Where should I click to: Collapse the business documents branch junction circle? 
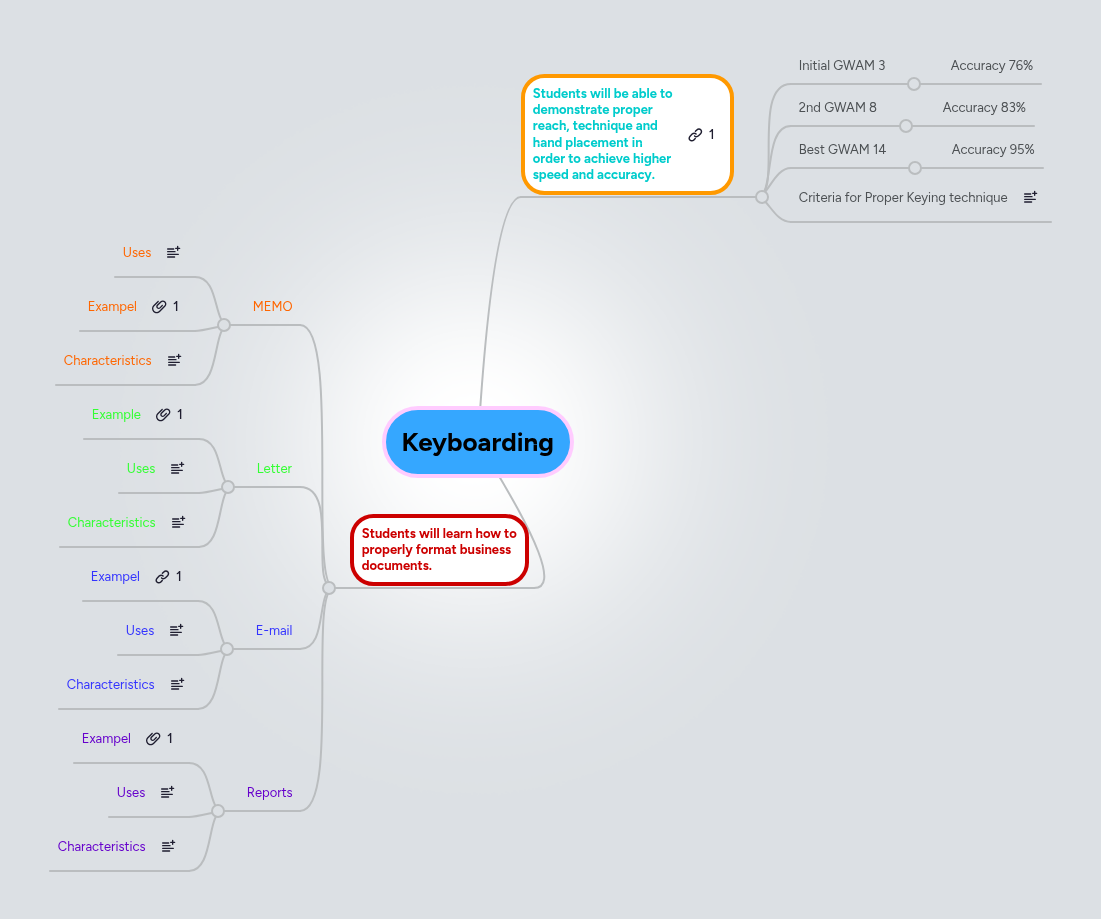tap(329, 588)
